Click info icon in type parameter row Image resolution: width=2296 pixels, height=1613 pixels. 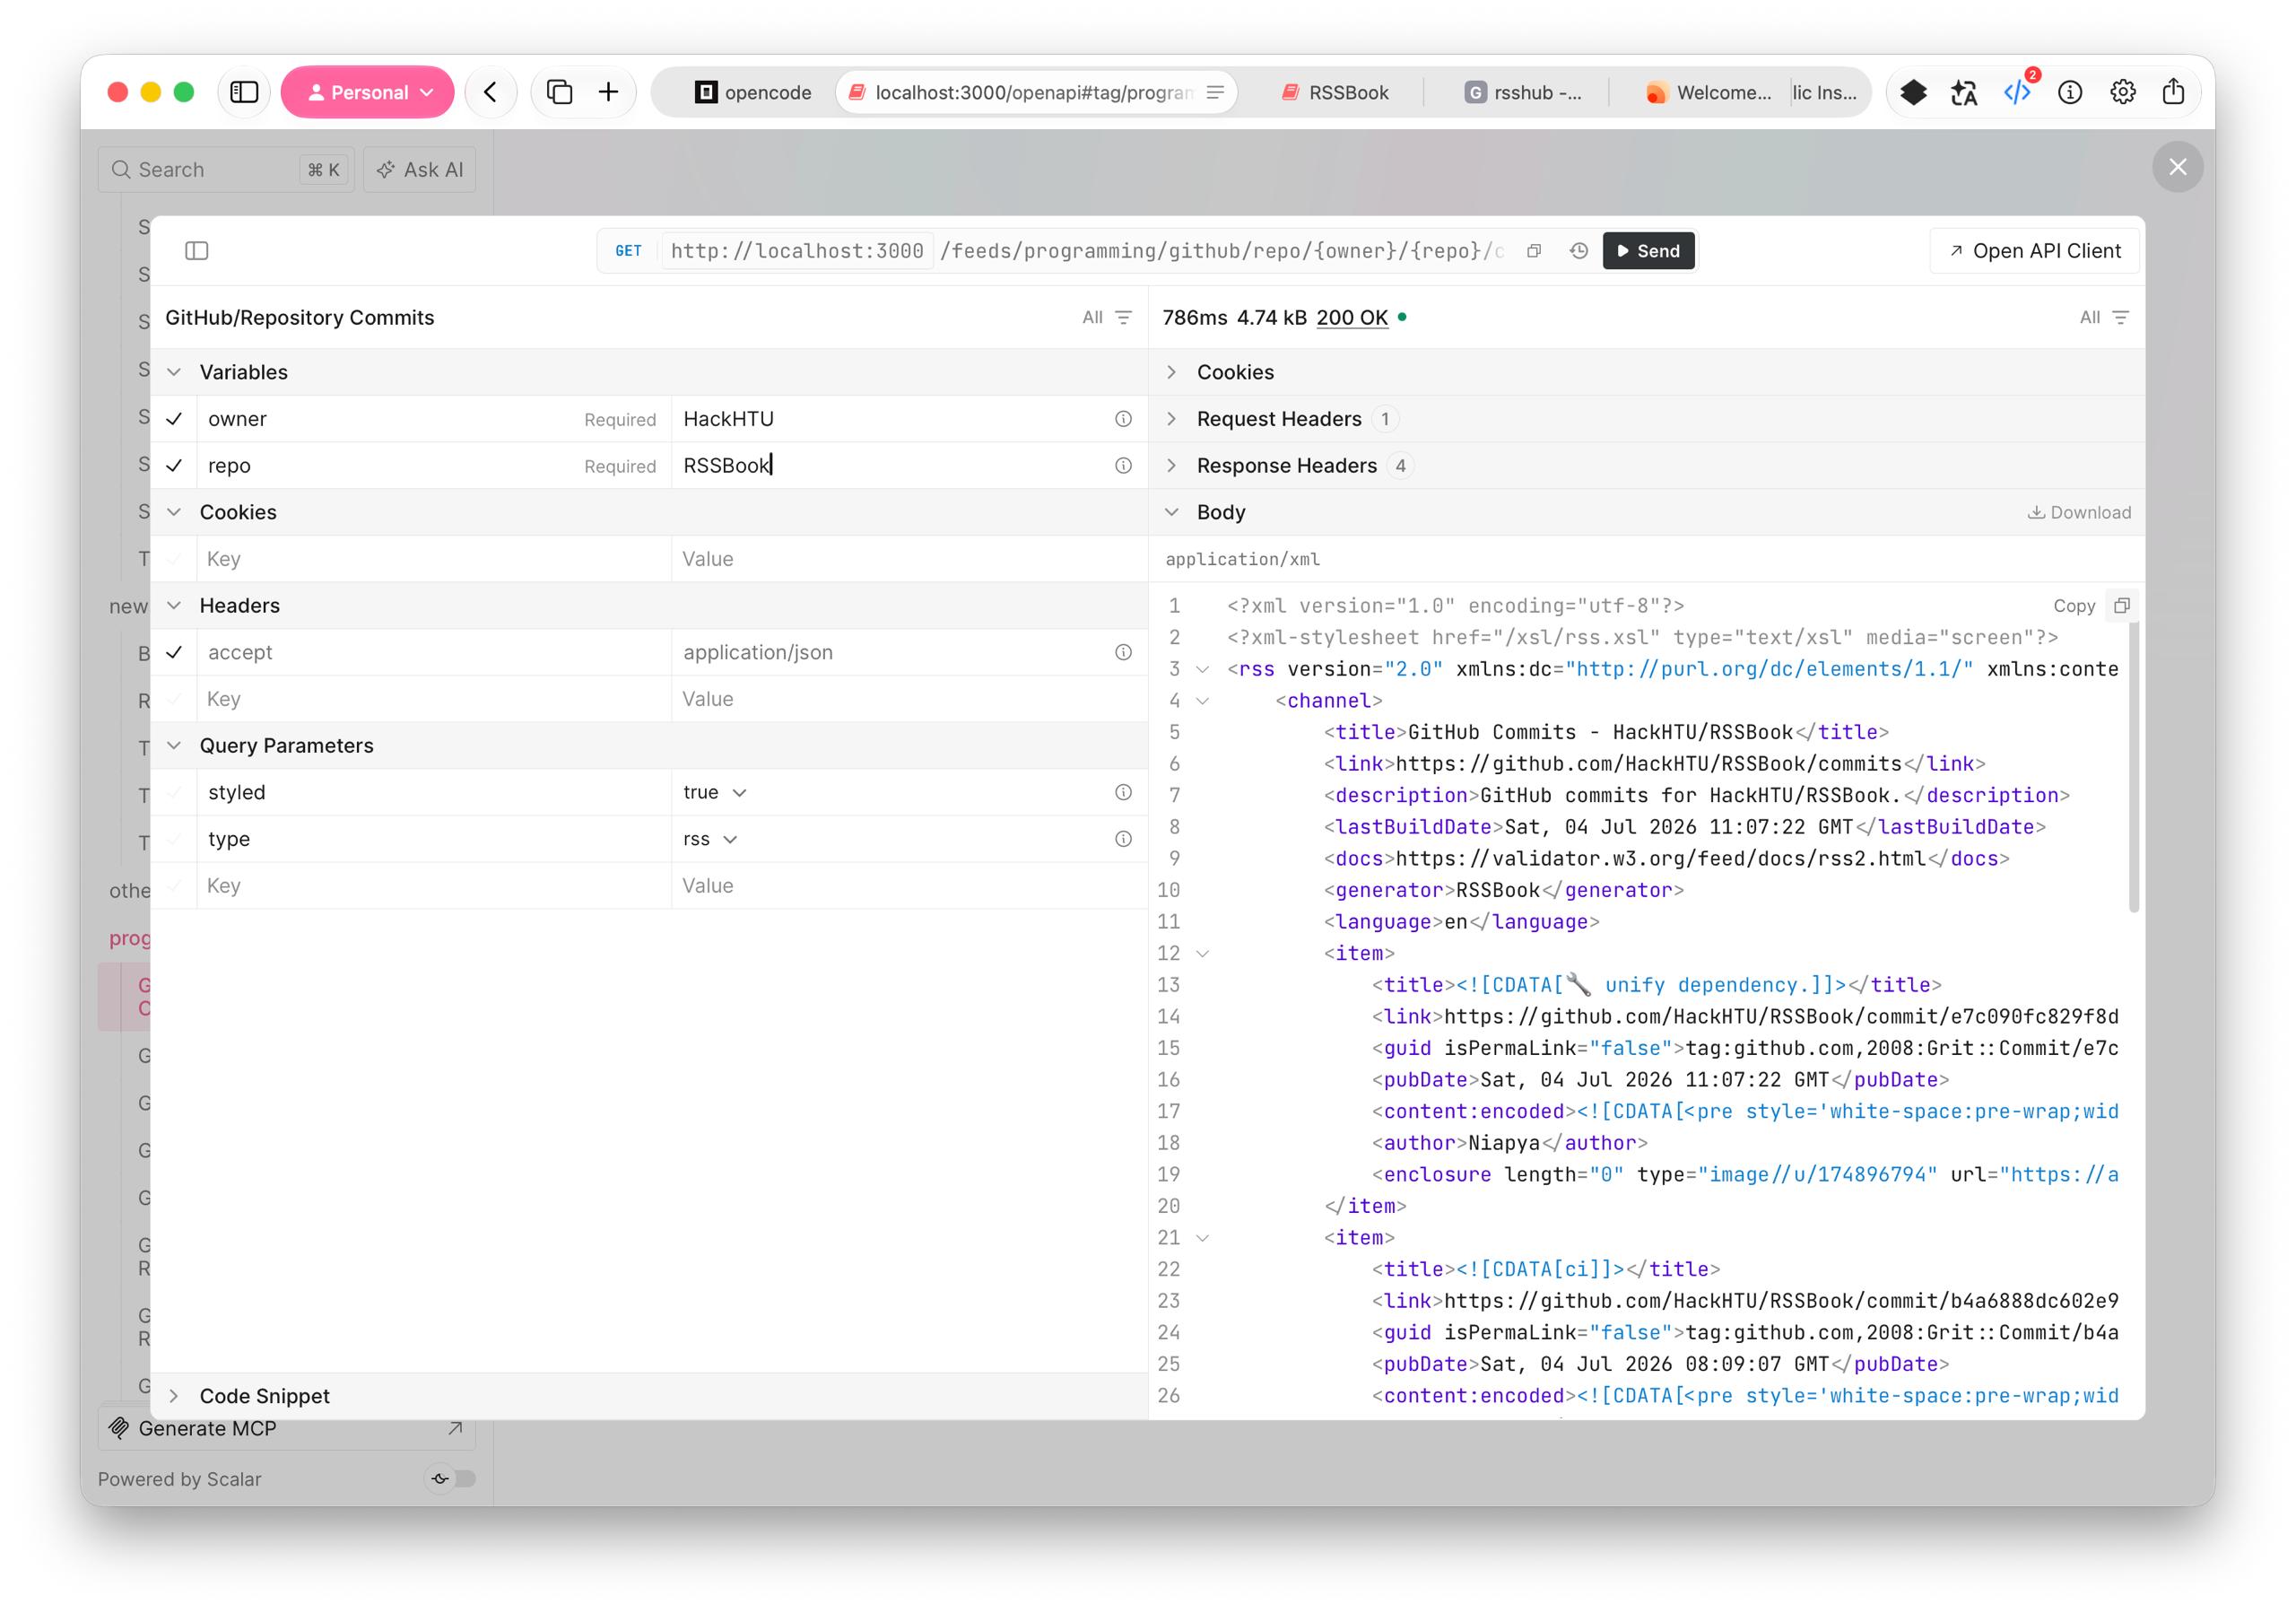click(x=1123, y=839)
